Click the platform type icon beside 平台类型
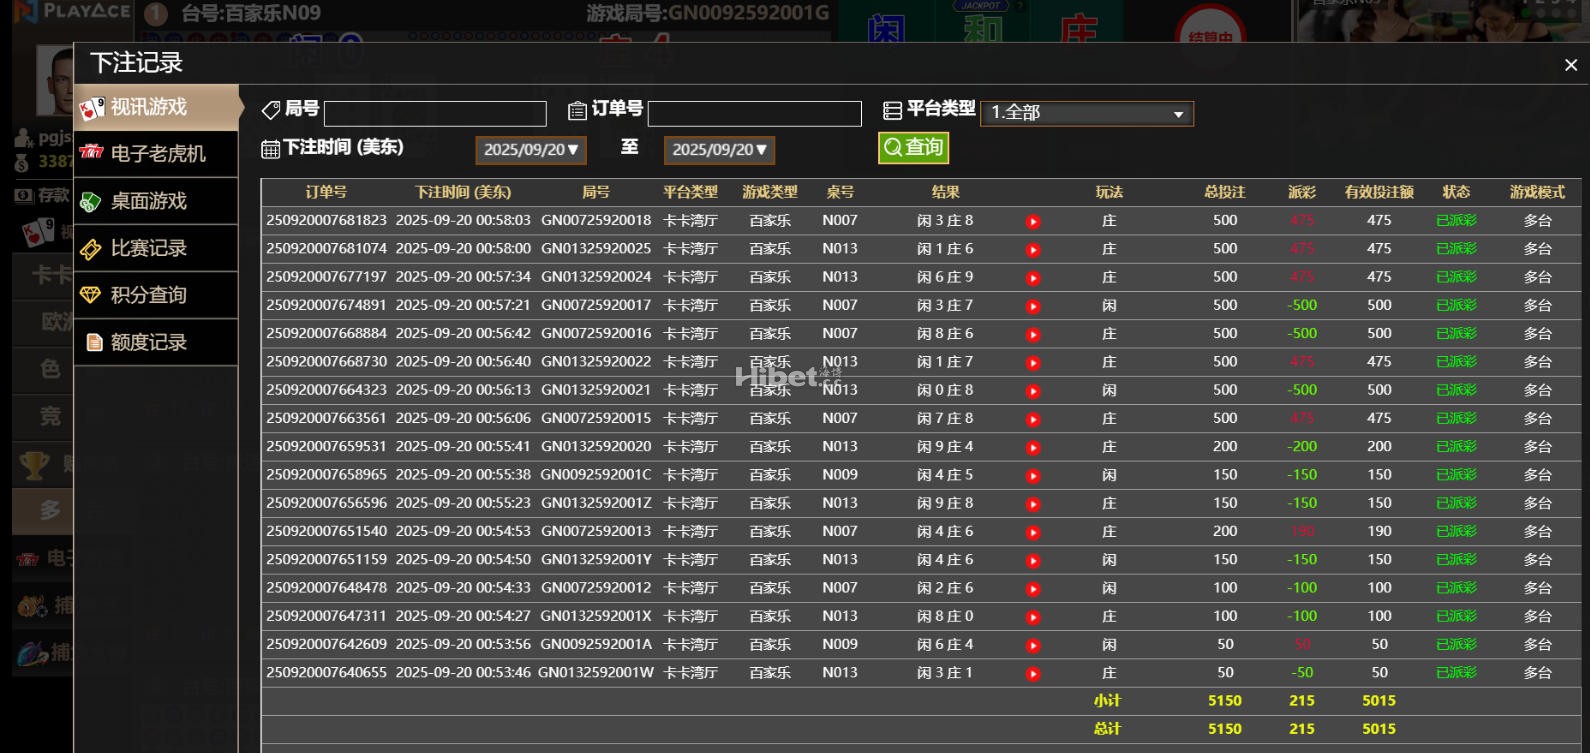 click(x=892, y=110)
